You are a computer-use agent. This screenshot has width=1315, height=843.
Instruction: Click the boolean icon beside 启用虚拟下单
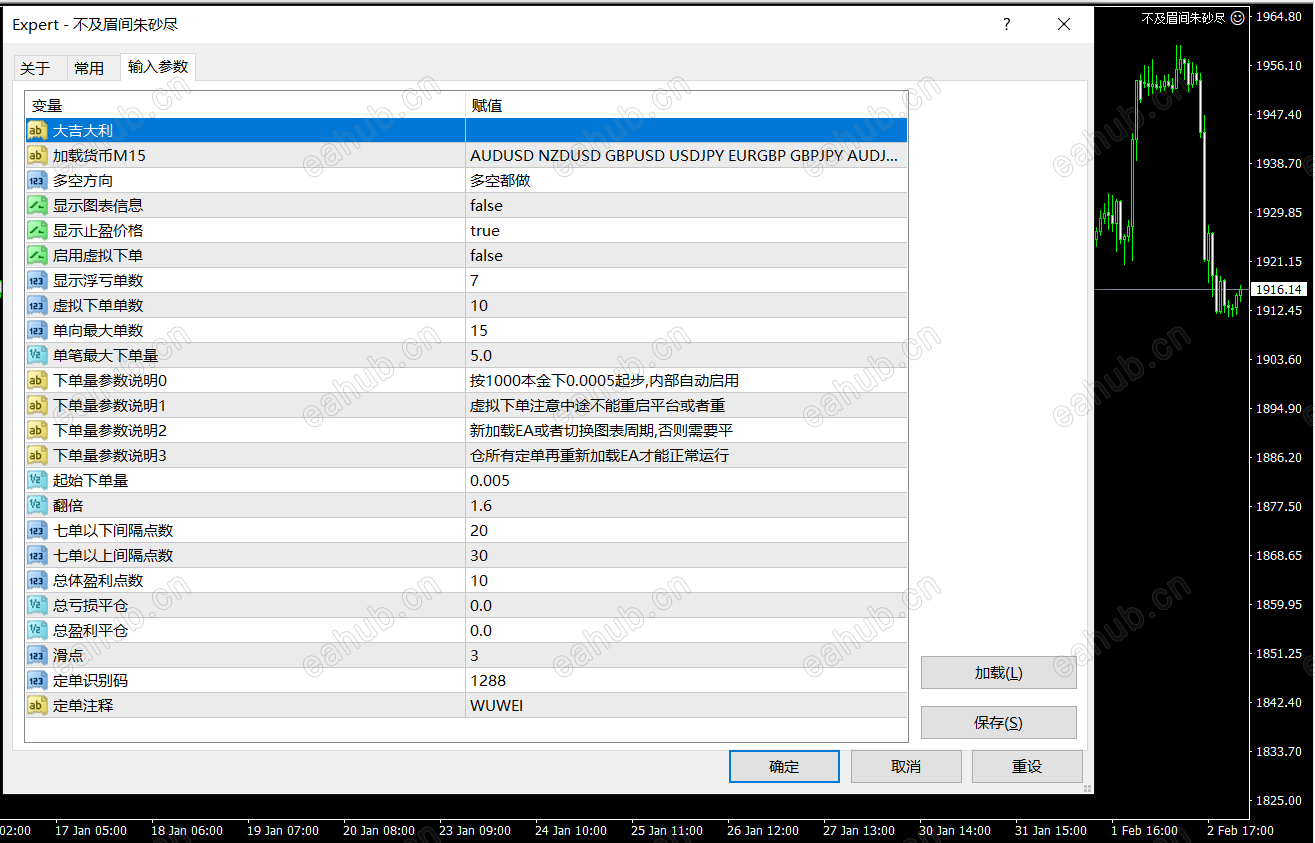(x=37, y=255)
